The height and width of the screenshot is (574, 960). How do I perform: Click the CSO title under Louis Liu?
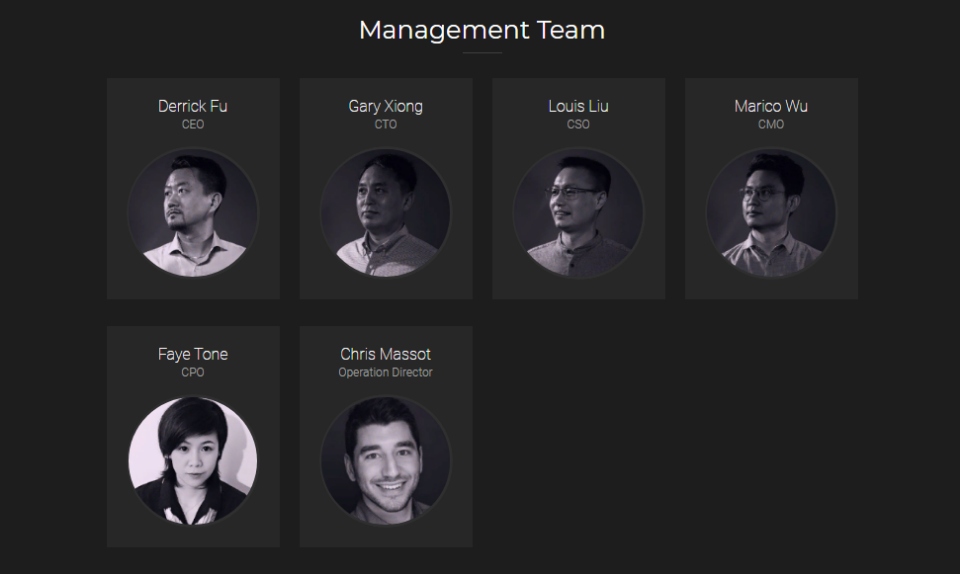pos(579,124)
